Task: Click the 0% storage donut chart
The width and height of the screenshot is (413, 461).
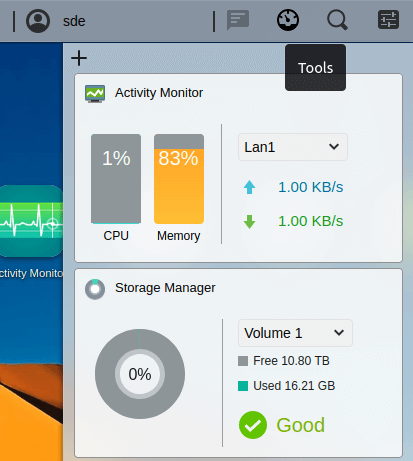Action: (140, 374)
